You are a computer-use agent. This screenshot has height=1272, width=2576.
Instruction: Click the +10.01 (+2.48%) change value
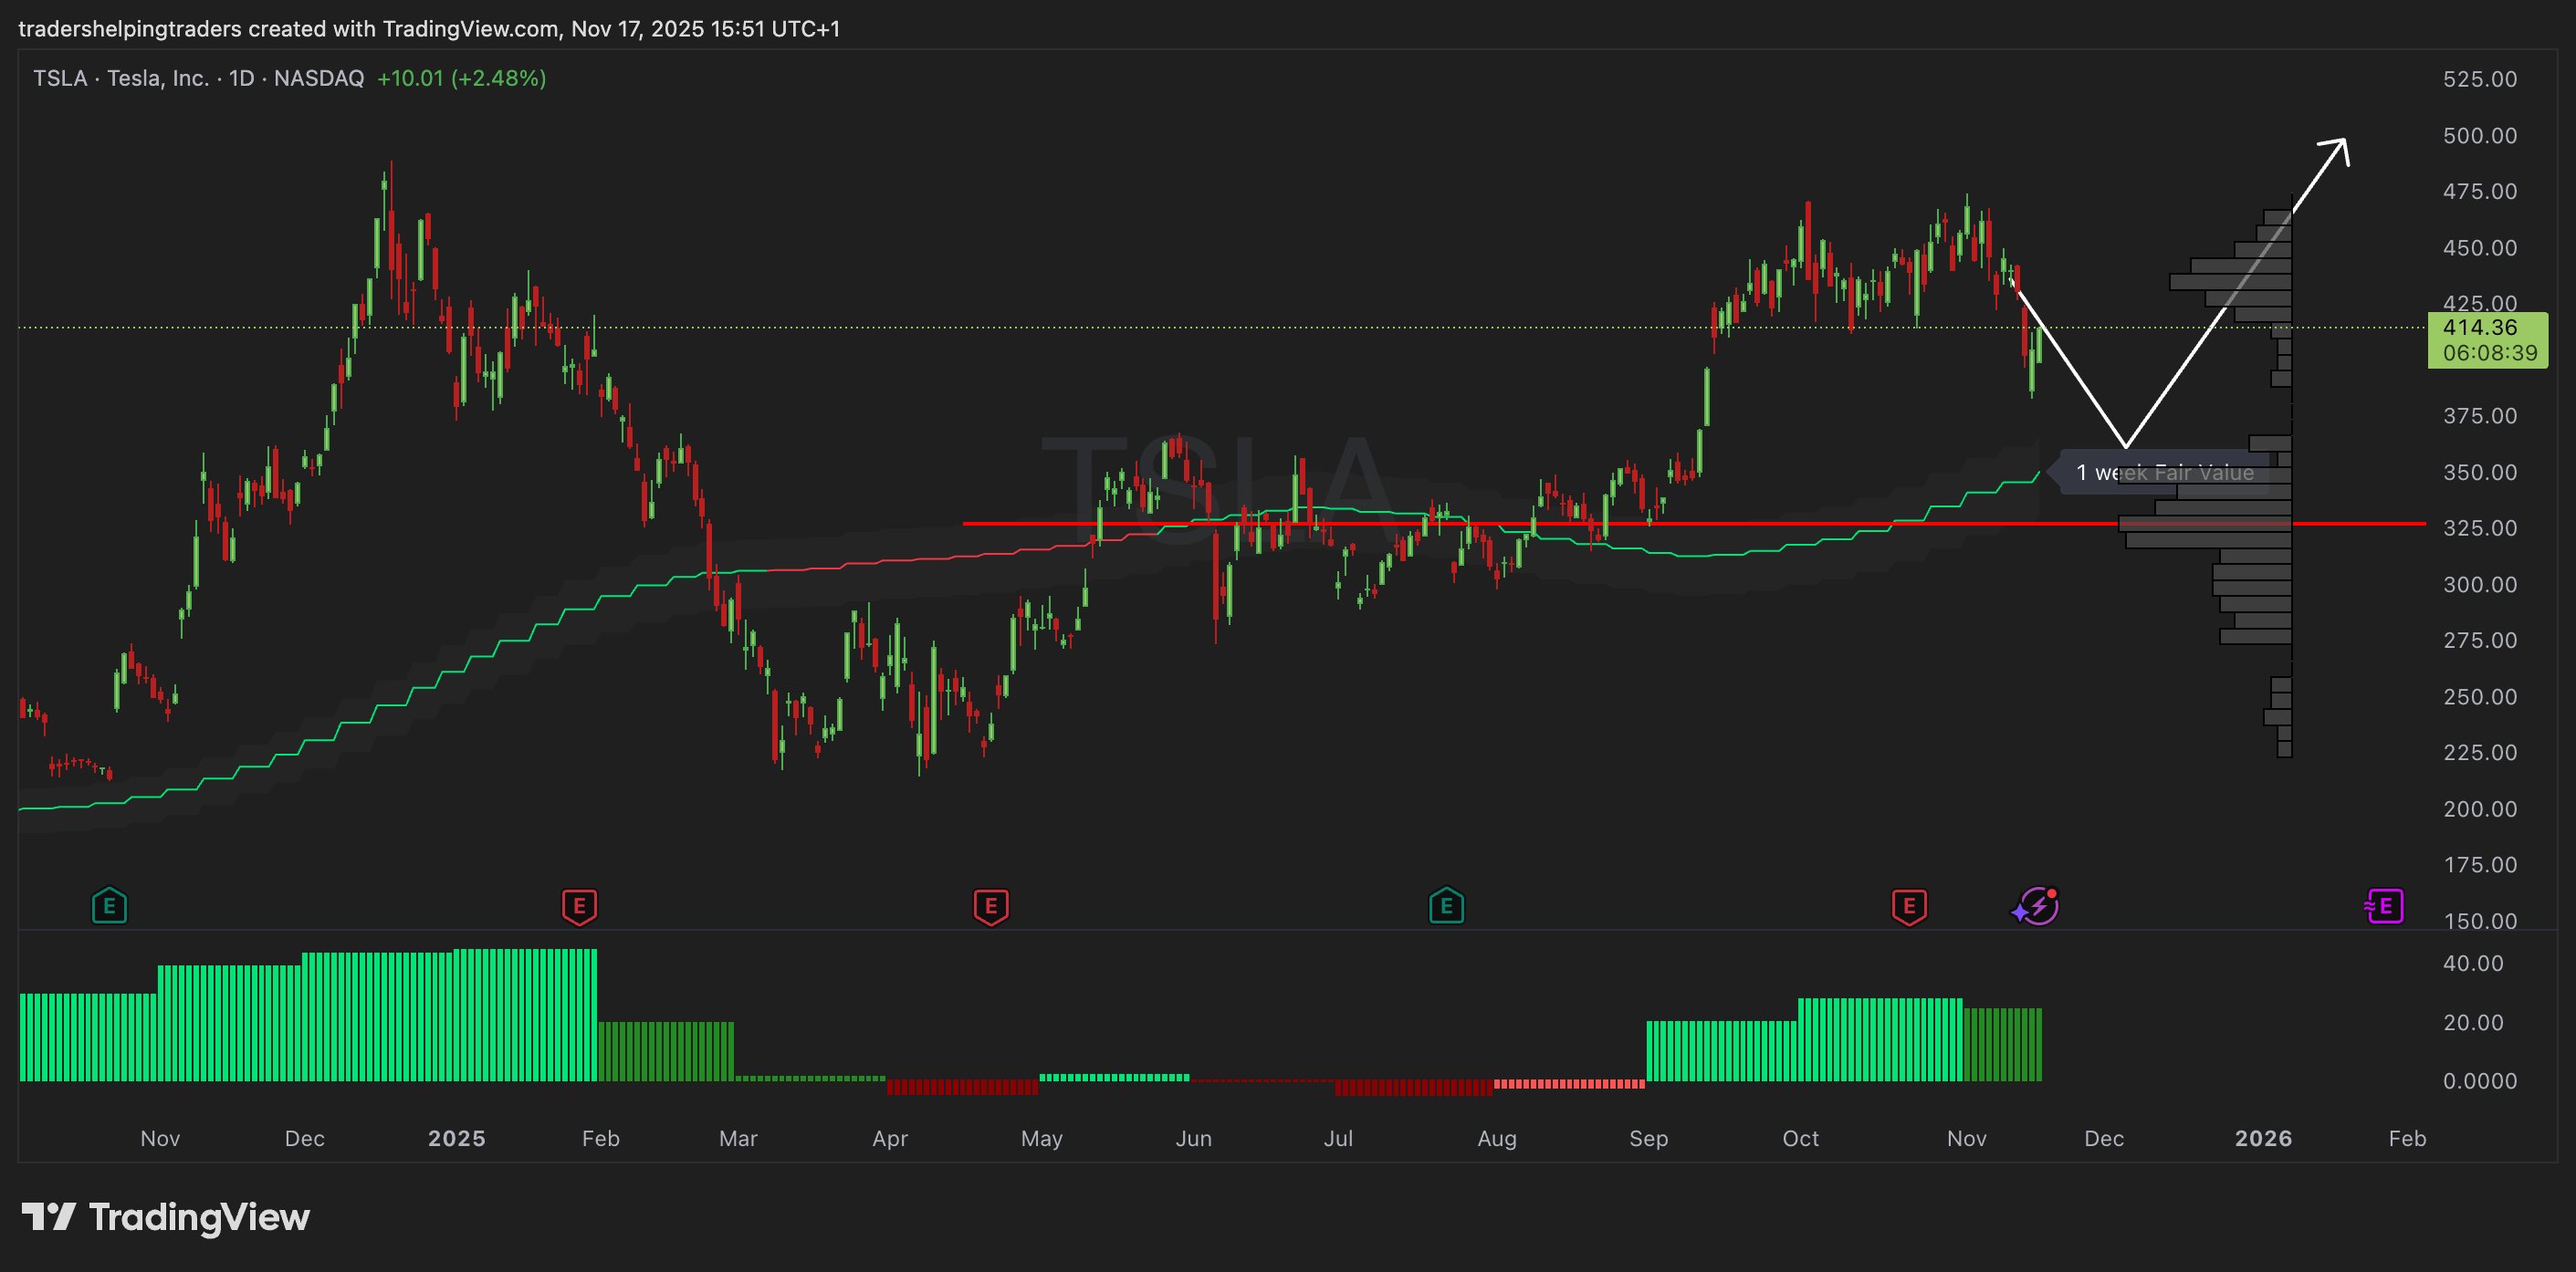[x=461, y=78]
